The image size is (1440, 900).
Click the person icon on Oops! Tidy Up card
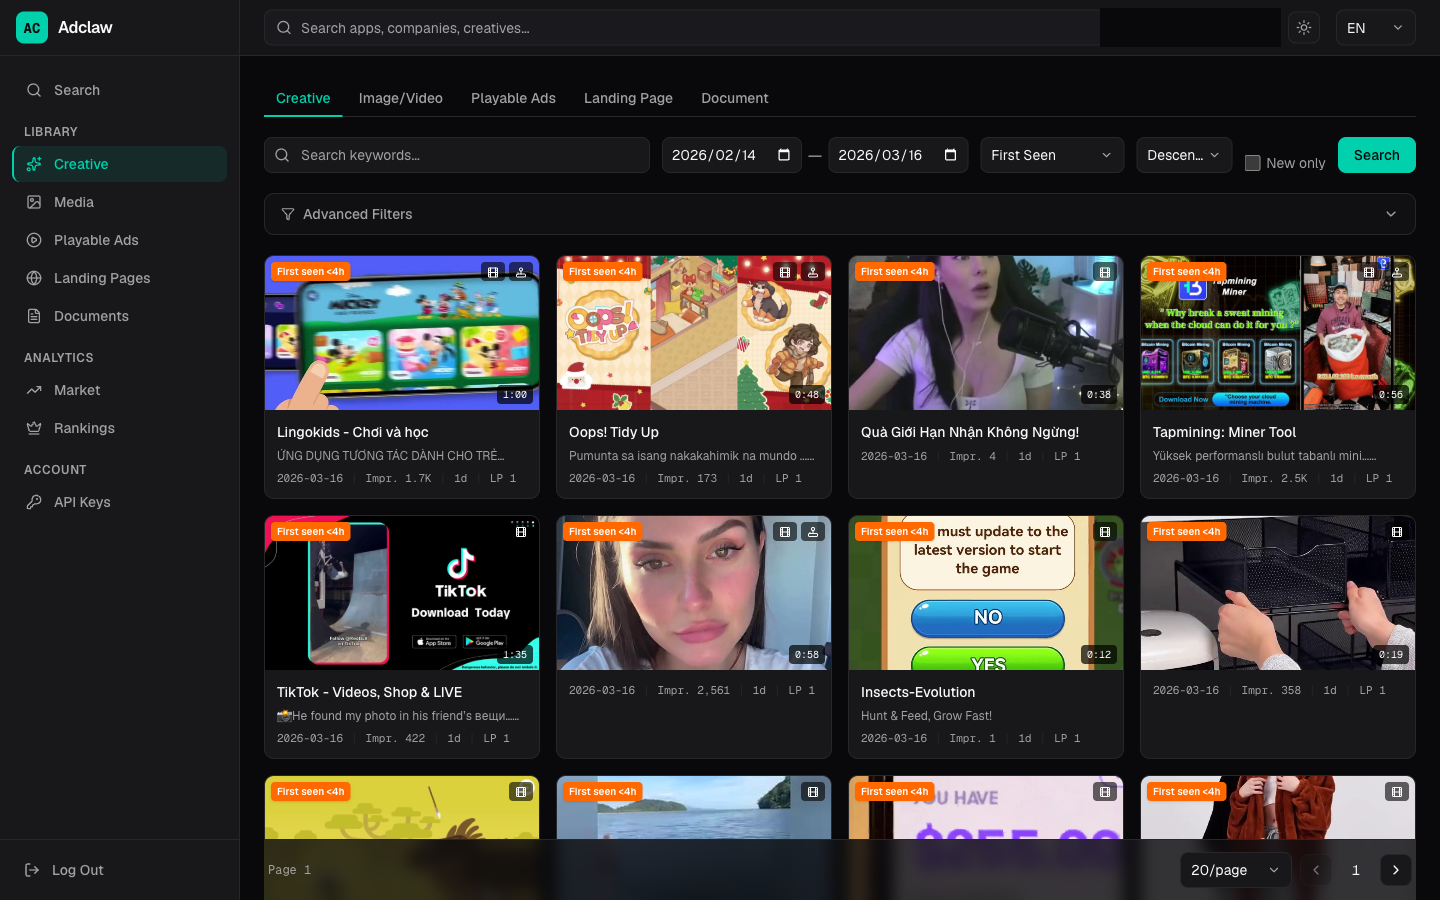point(813,272)
